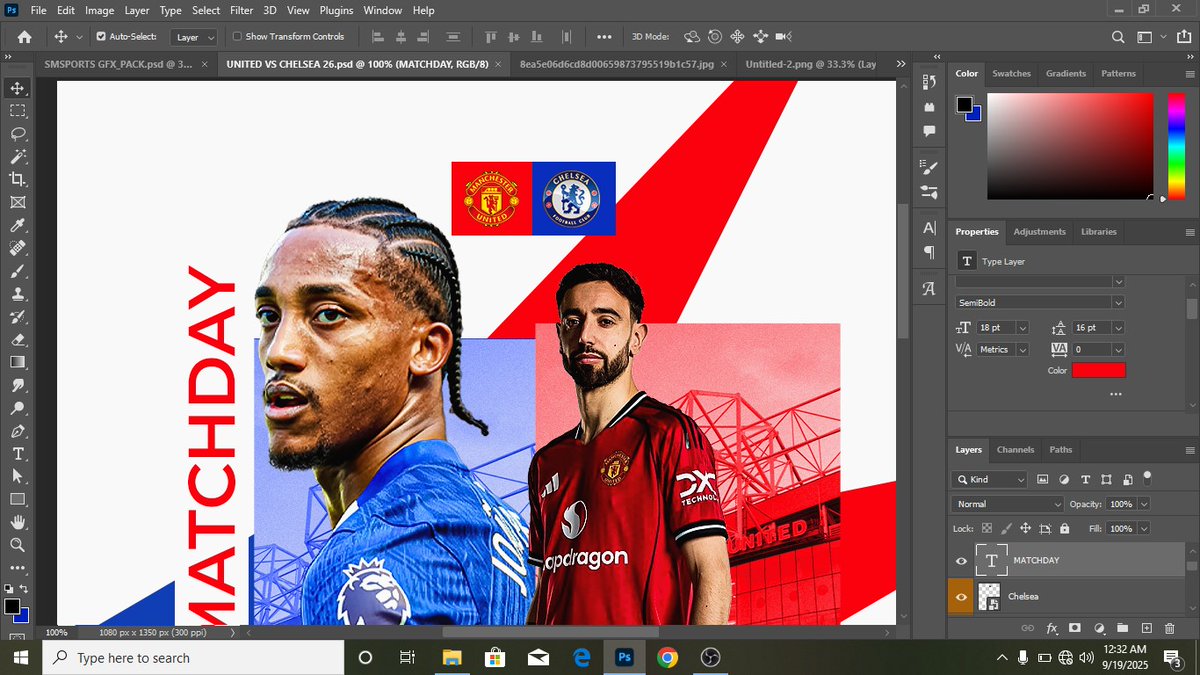Open the Normal blend mode dropdown
Viewport: 1200px width, 675px height.
pos(1008,504)
